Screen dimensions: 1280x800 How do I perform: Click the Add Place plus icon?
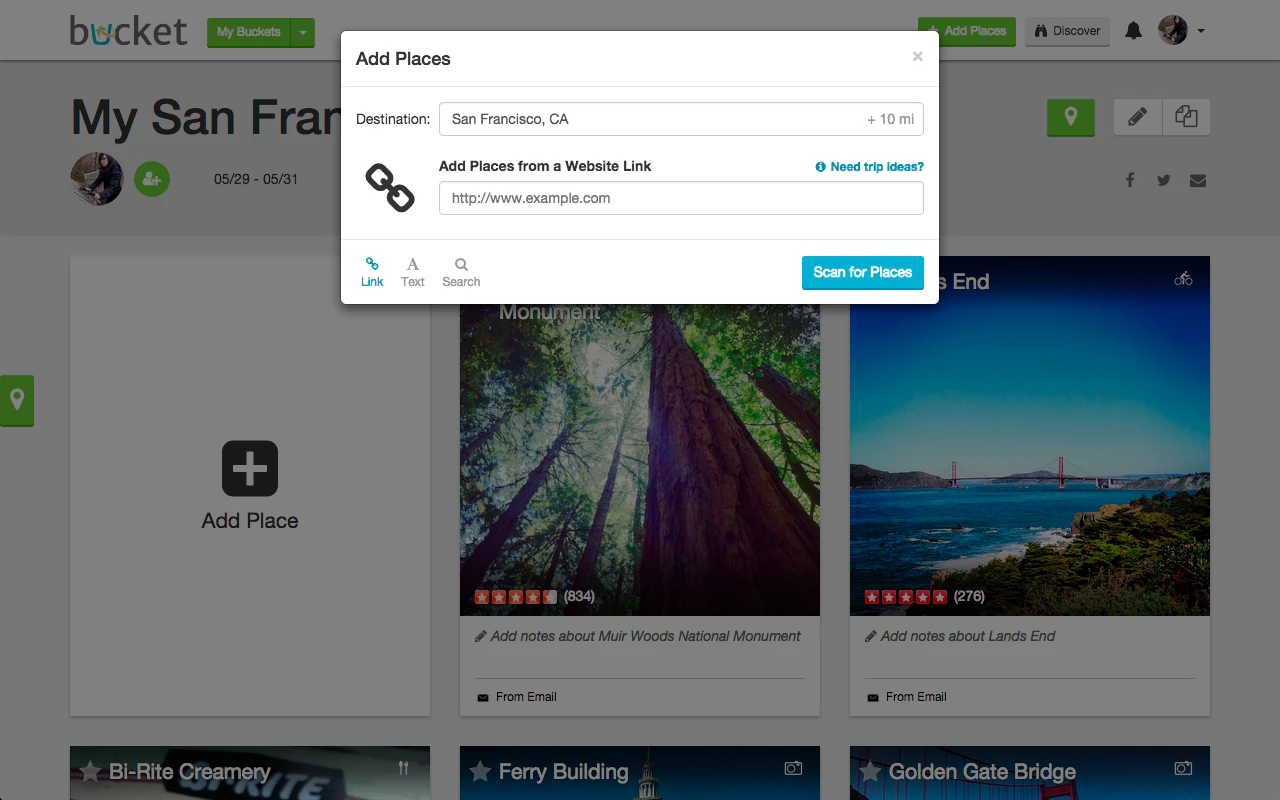point(250,468)
